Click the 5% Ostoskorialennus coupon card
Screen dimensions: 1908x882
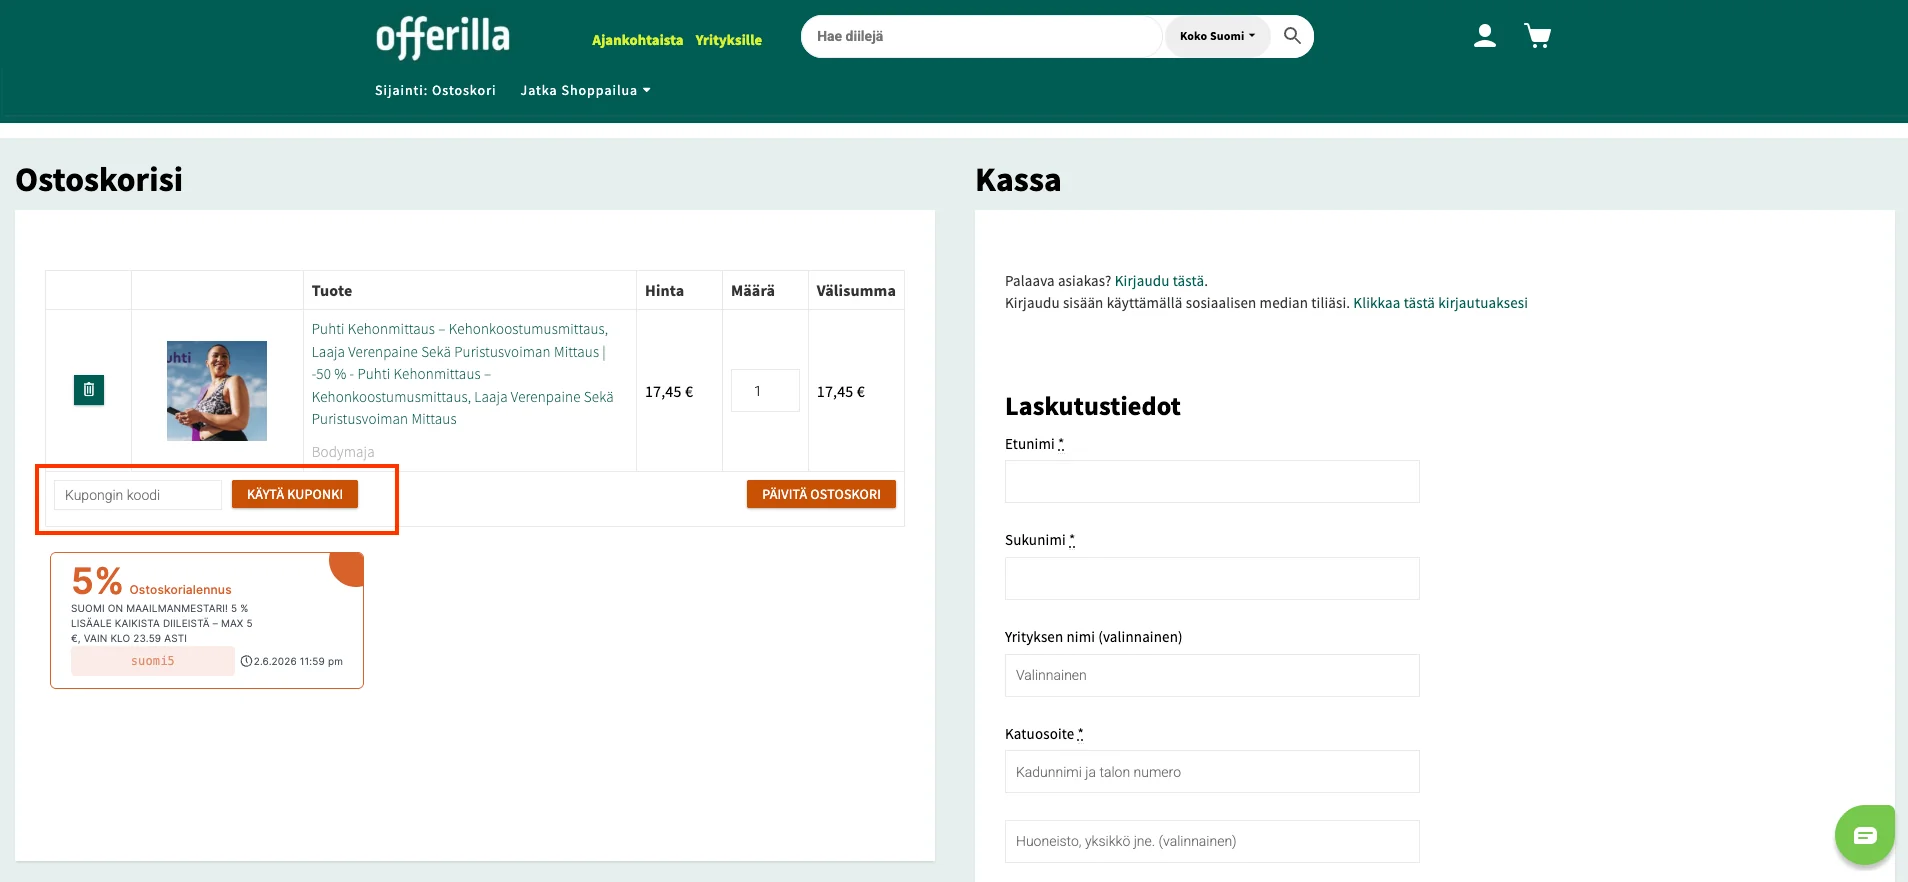[x=207, y=621]
